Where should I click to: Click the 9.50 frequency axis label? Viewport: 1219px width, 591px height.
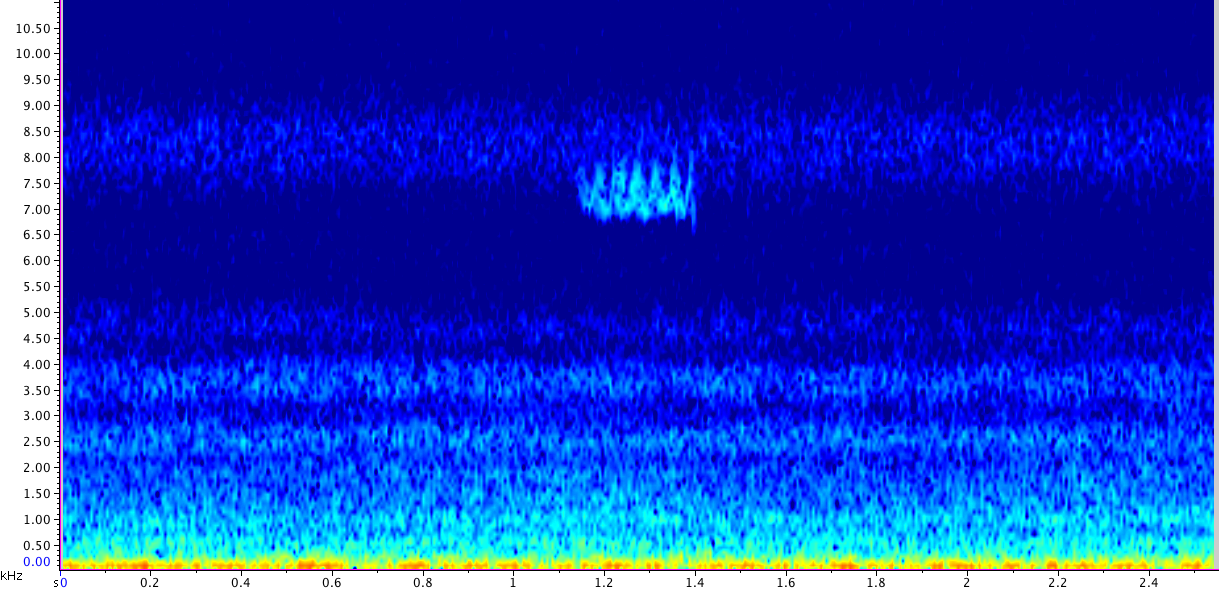click(x=37, y=80)
